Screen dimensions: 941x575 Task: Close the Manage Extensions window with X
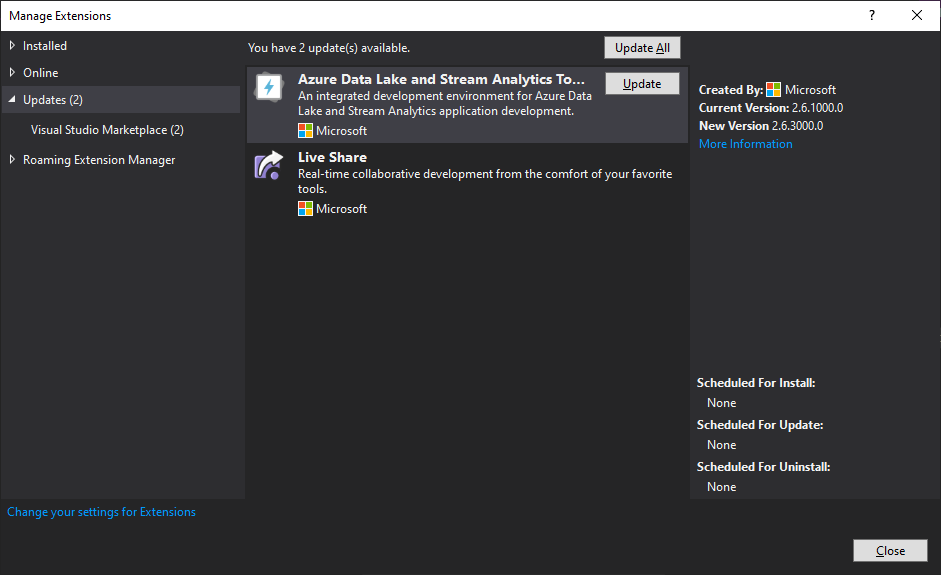[x=916, y=16]
